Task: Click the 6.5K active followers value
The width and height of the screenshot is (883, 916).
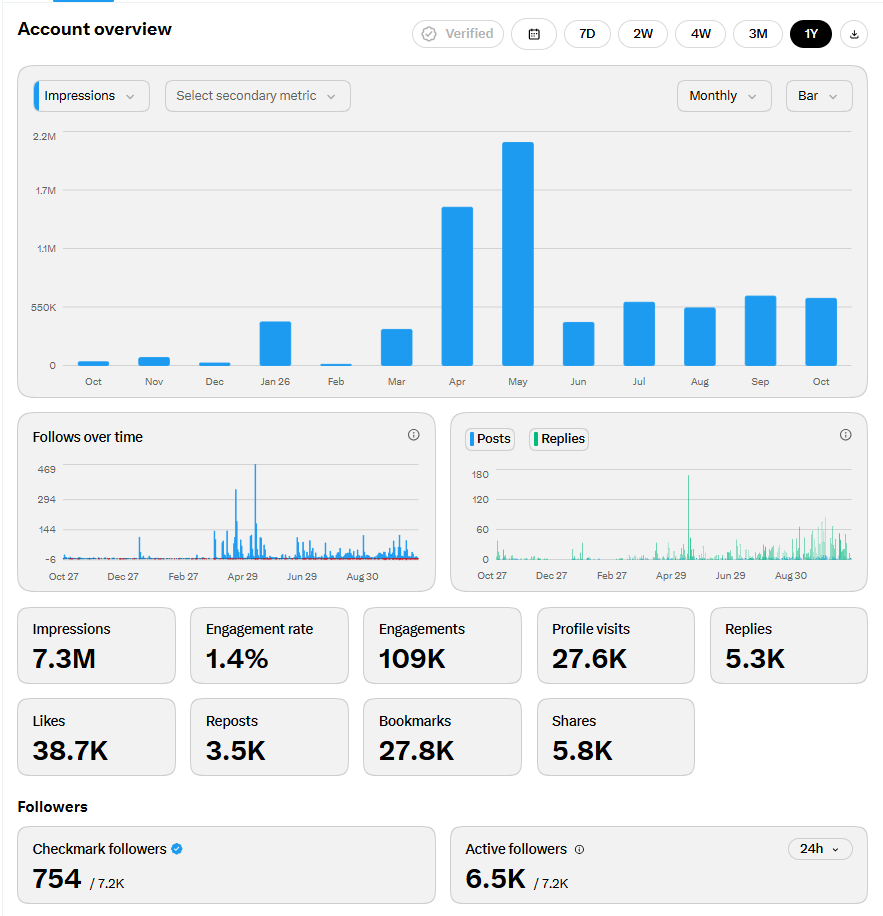Action: (495, 879)
